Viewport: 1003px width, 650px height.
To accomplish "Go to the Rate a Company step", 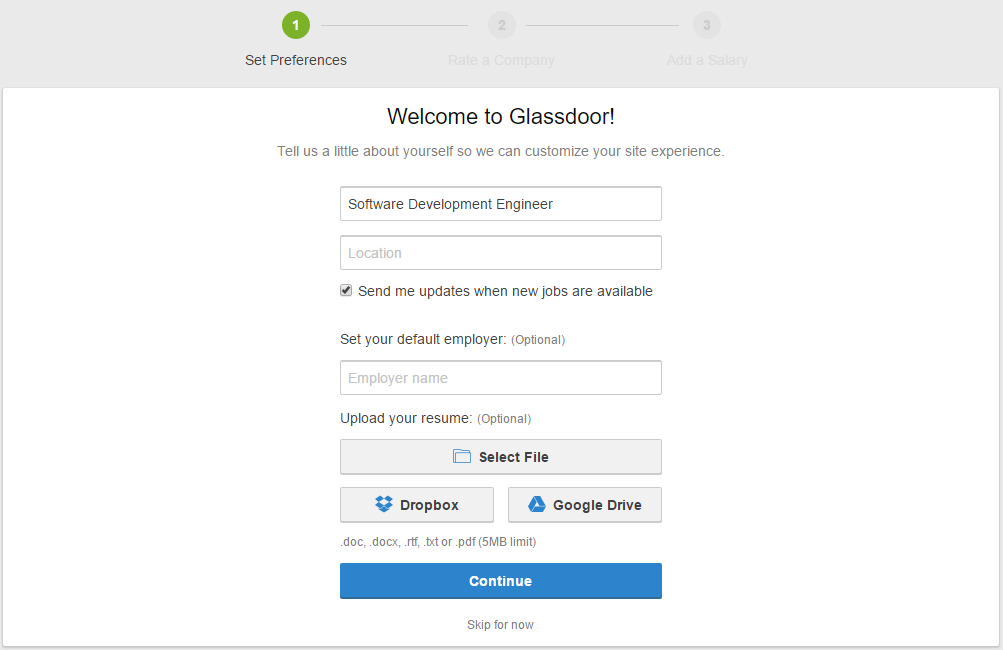I will (501, 60).
